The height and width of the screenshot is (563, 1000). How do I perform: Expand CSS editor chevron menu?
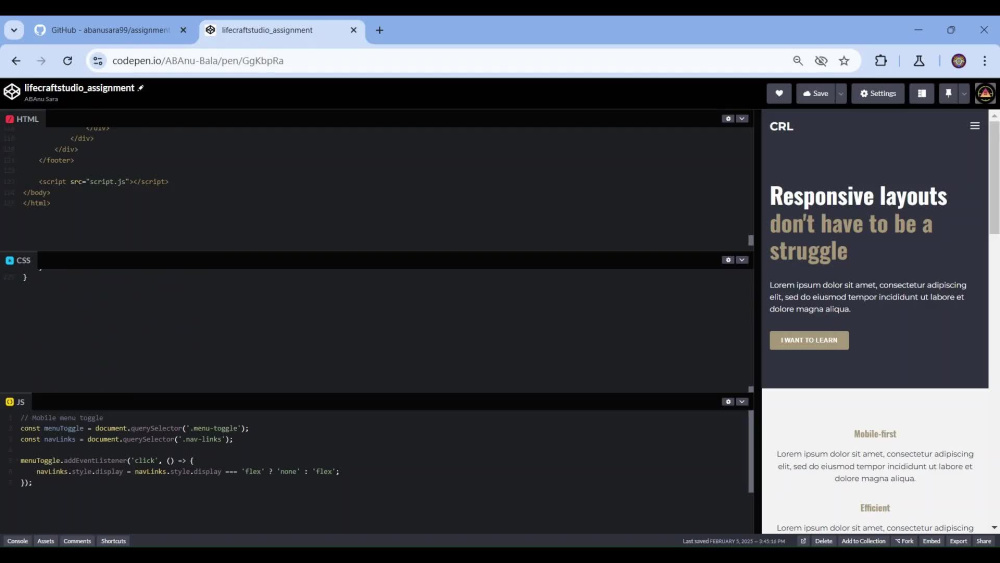(742, 260)
